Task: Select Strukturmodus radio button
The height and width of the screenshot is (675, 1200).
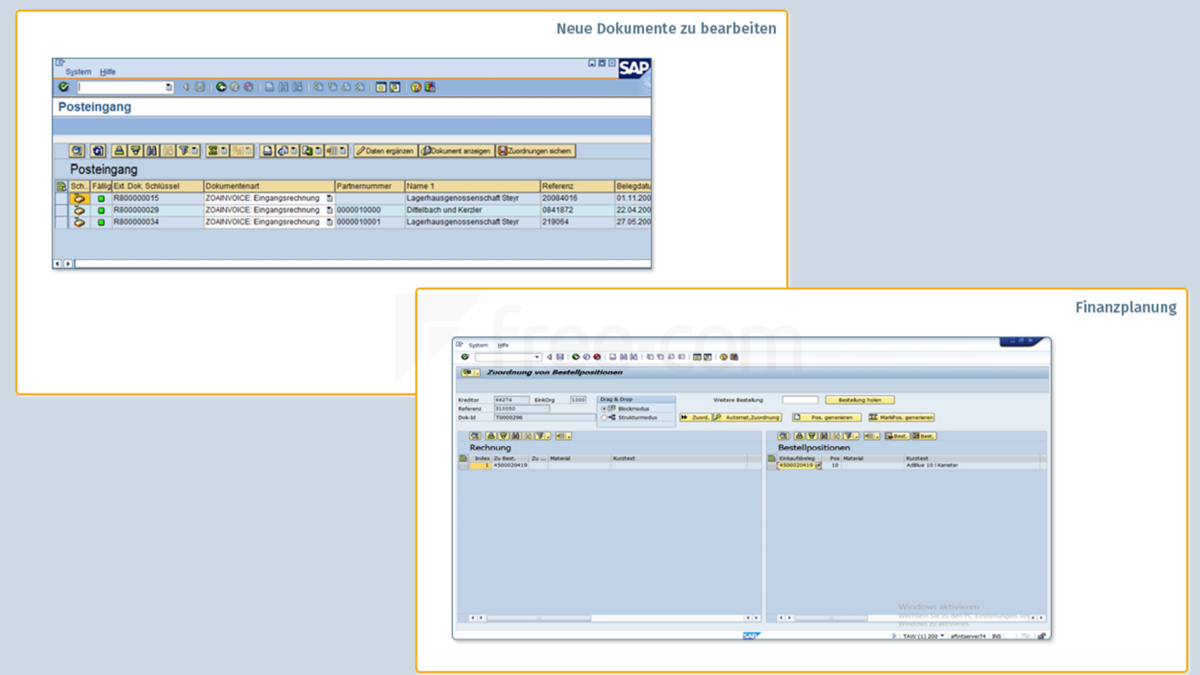Action: coord(604,417)
